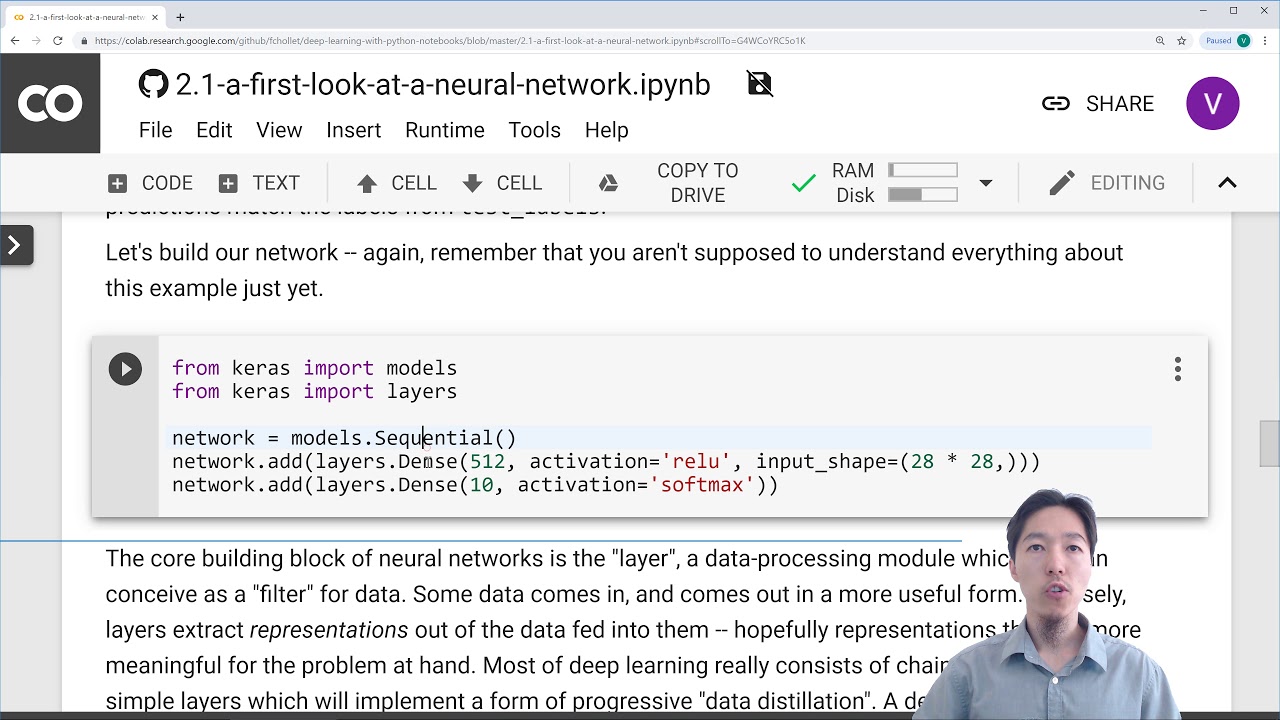Open the cell's three-dot options menu
Image resolution: width=1280 pixels, height=720 pixels.
tap(1178, 369)
